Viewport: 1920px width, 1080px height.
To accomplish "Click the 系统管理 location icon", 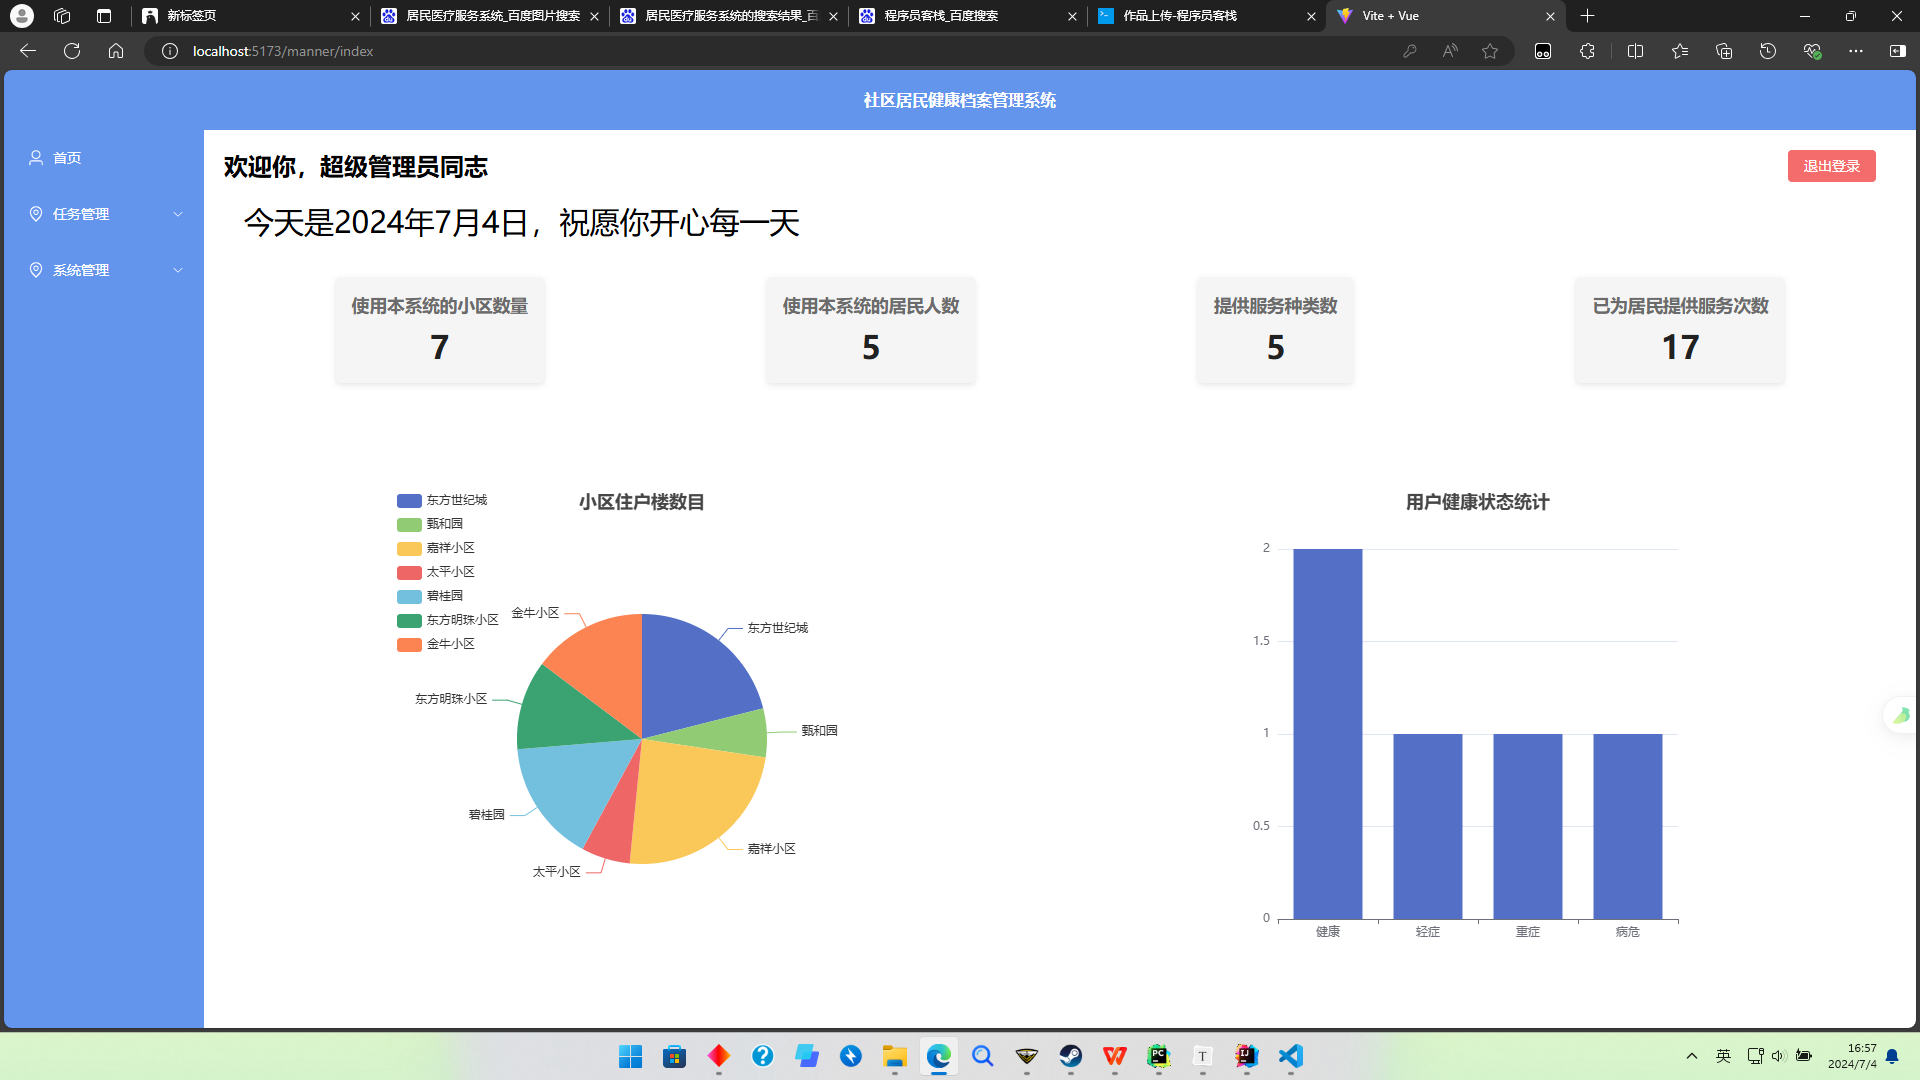I will pos(36,270).
